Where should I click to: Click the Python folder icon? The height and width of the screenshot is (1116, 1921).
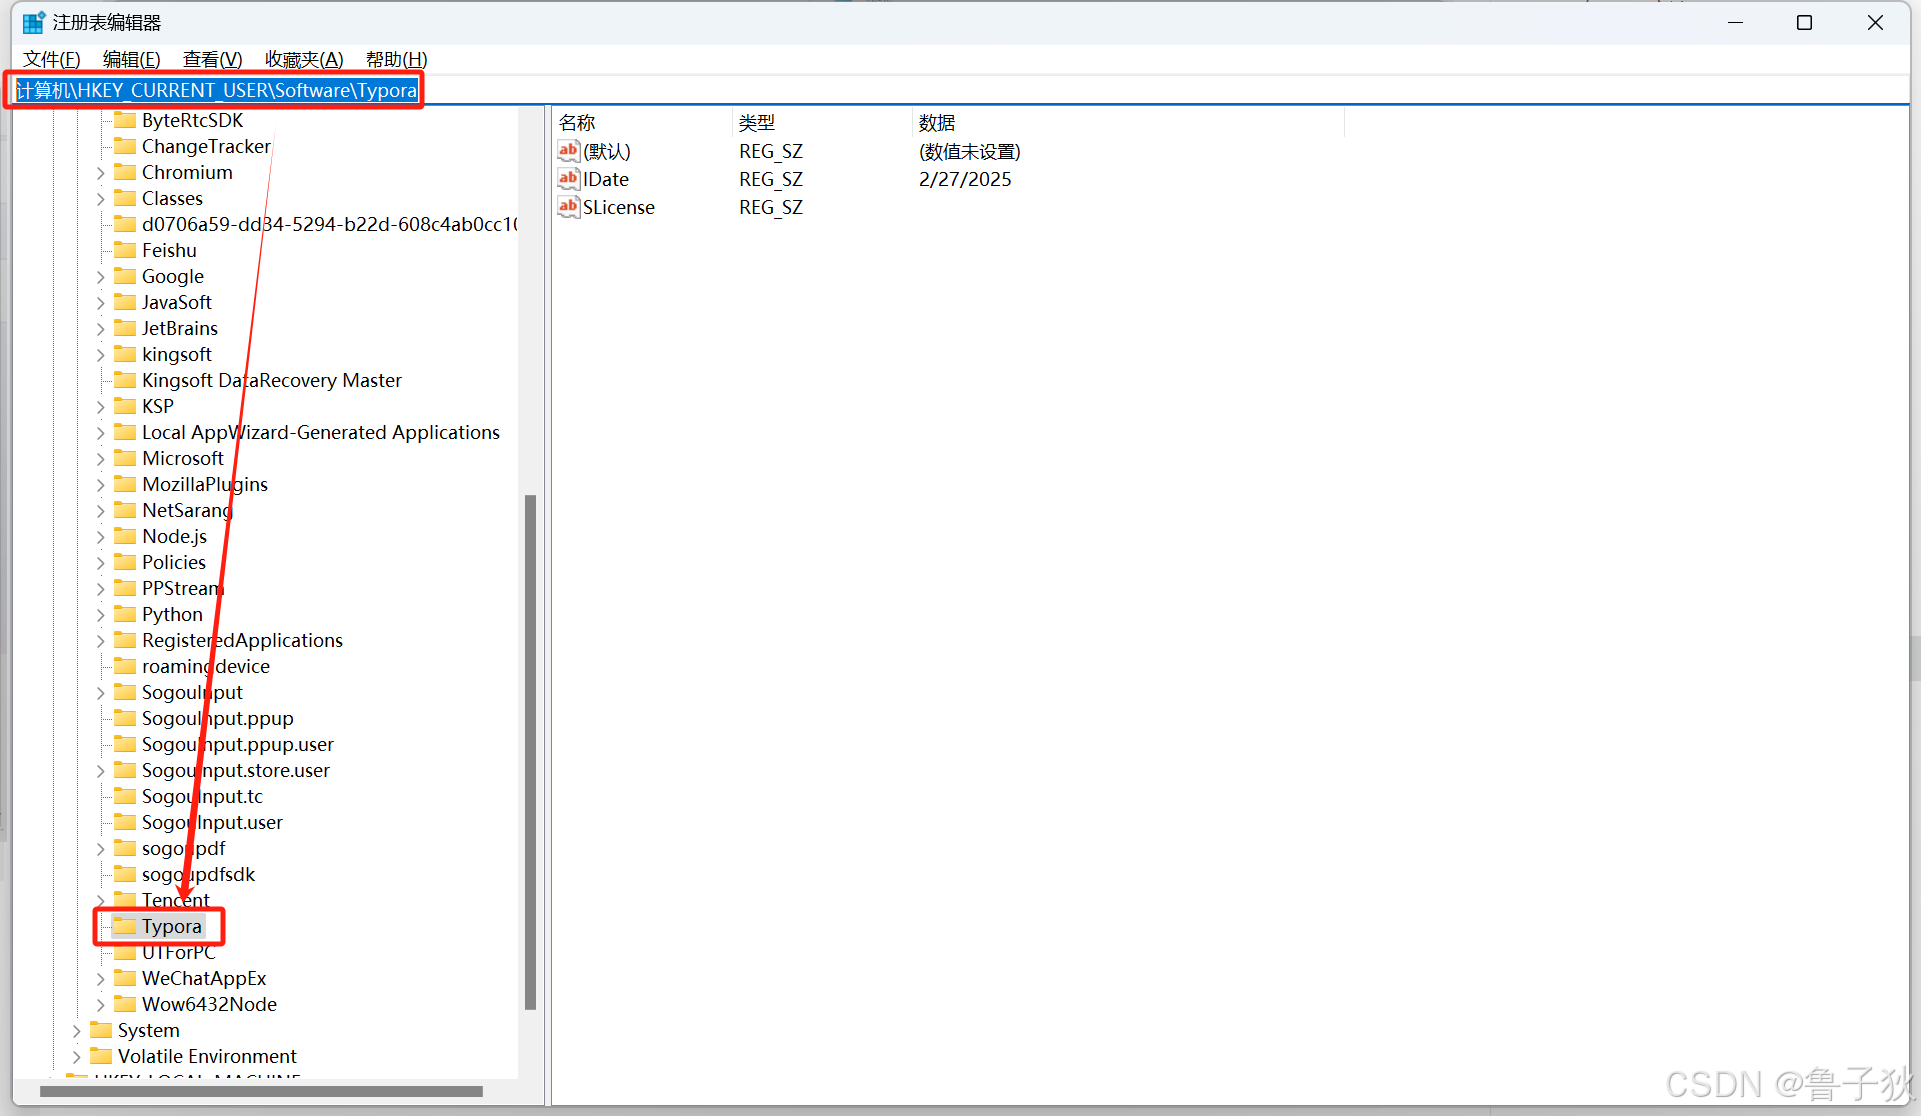tap(125, 614)
